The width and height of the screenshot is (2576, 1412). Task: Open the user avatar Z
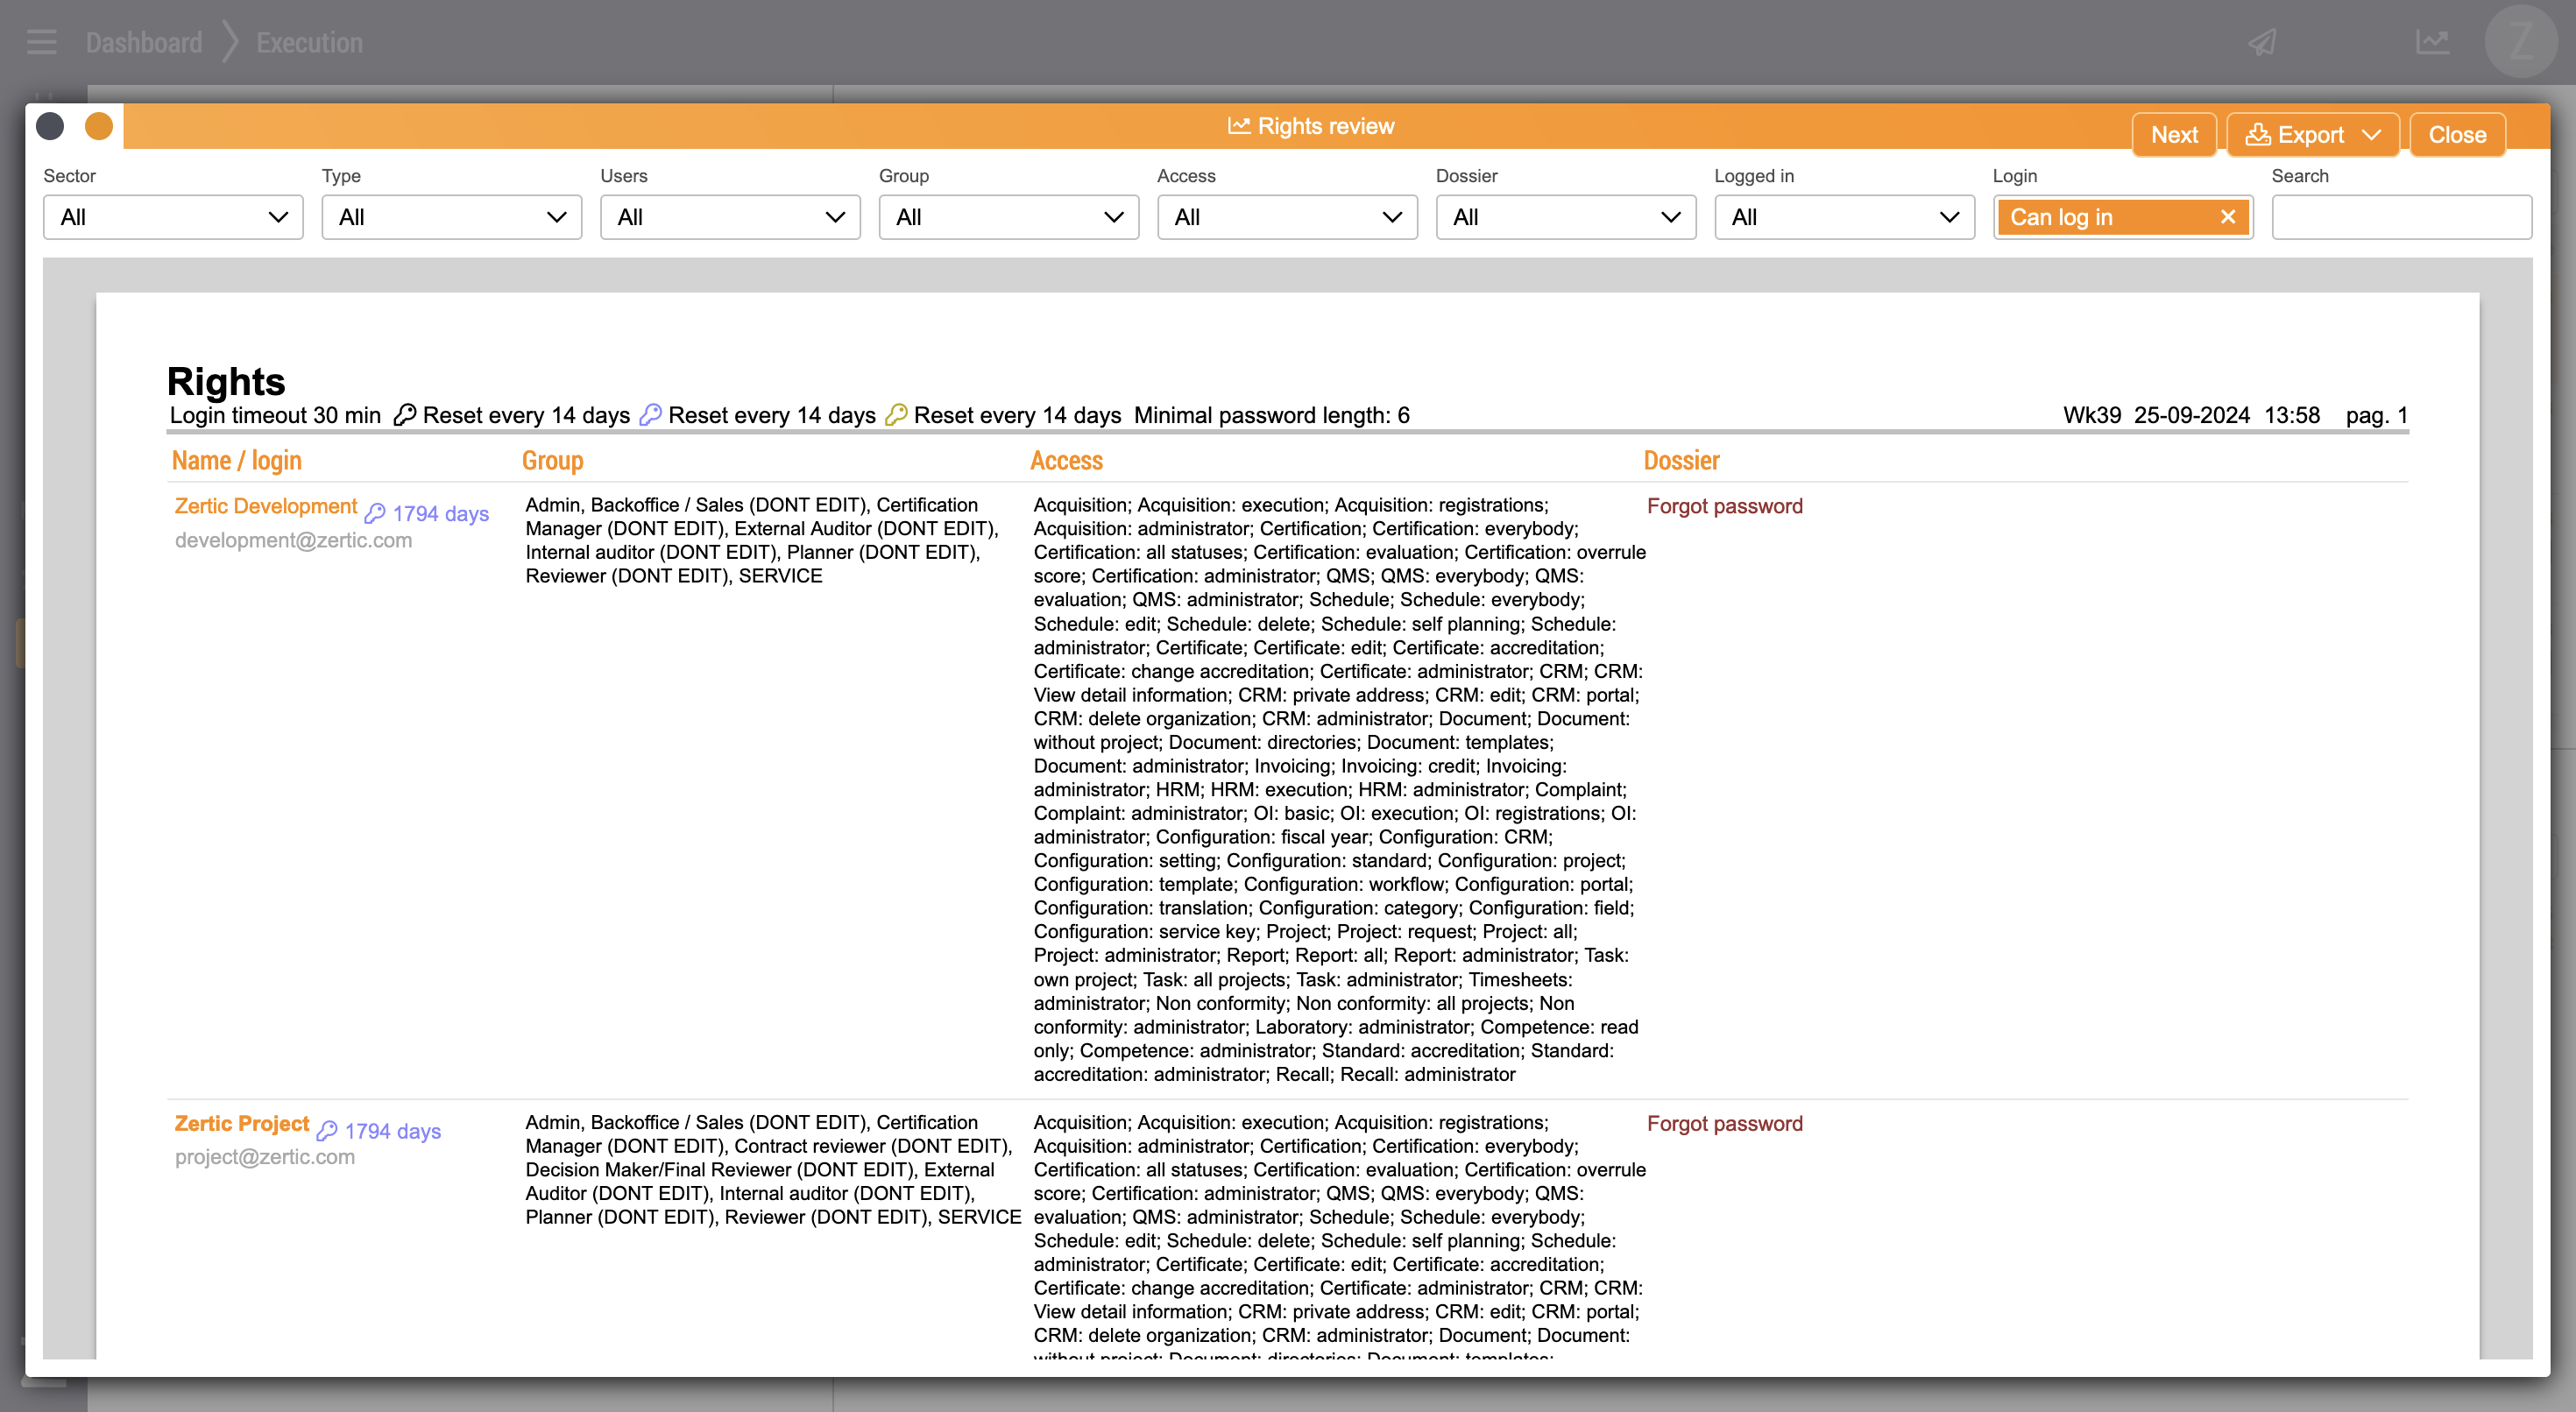tap(2520, 42)
